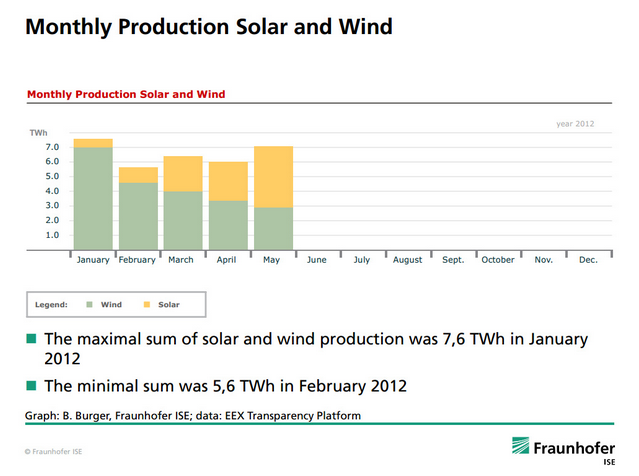Viewport: 639px width, 476px height.
Task: Select the October month axis label
Action: click(x=497, y=260)
